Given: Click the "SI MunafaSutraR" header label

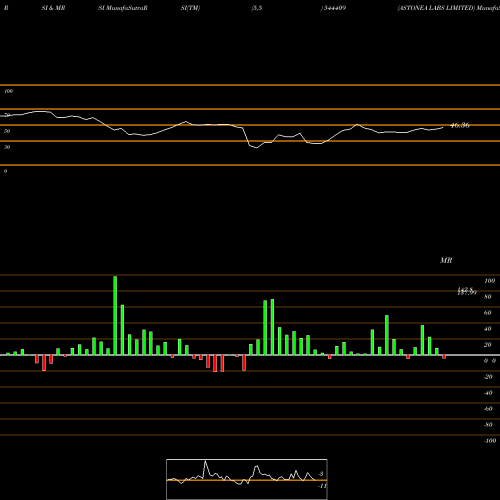Looking at the screenshot, I should click(123, 8).
